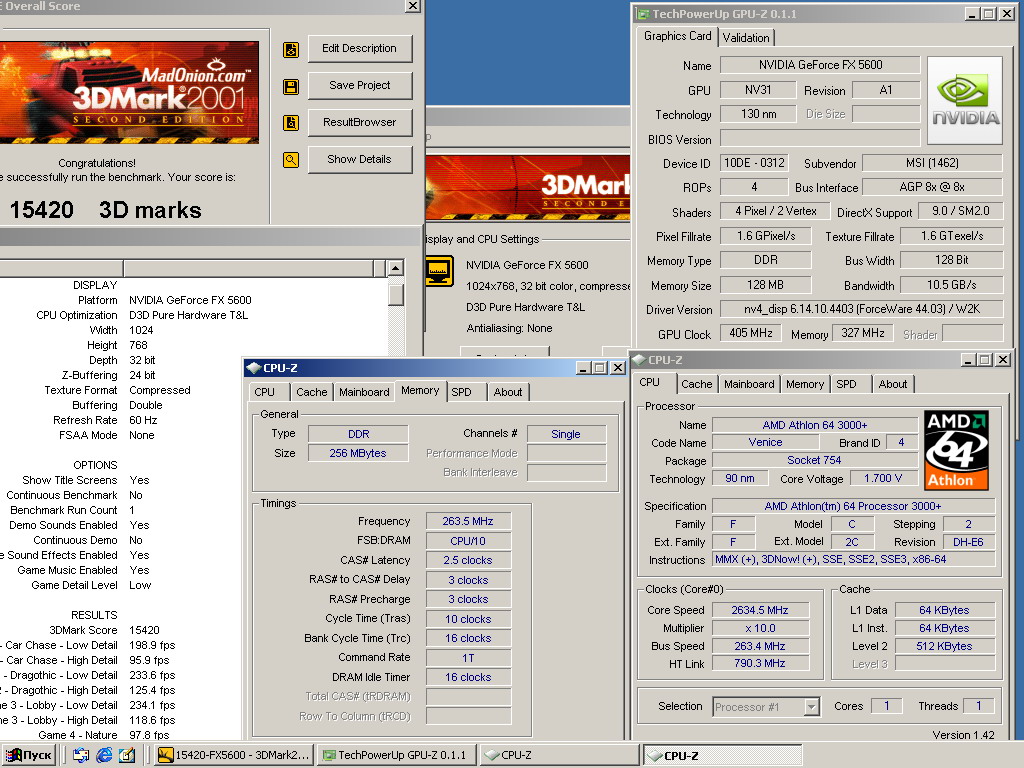Click processor name AMD Athlon 64 3000+
Viewport: 1024px width, 768px height.
814,425
